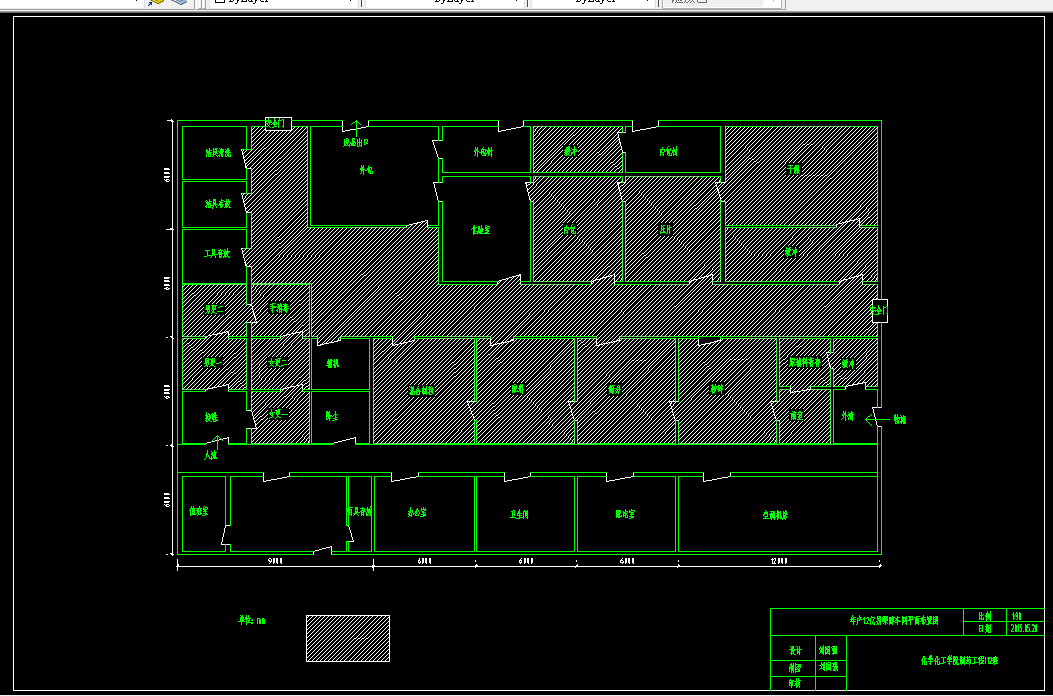Select the 化验室 room label

(480, 230)
